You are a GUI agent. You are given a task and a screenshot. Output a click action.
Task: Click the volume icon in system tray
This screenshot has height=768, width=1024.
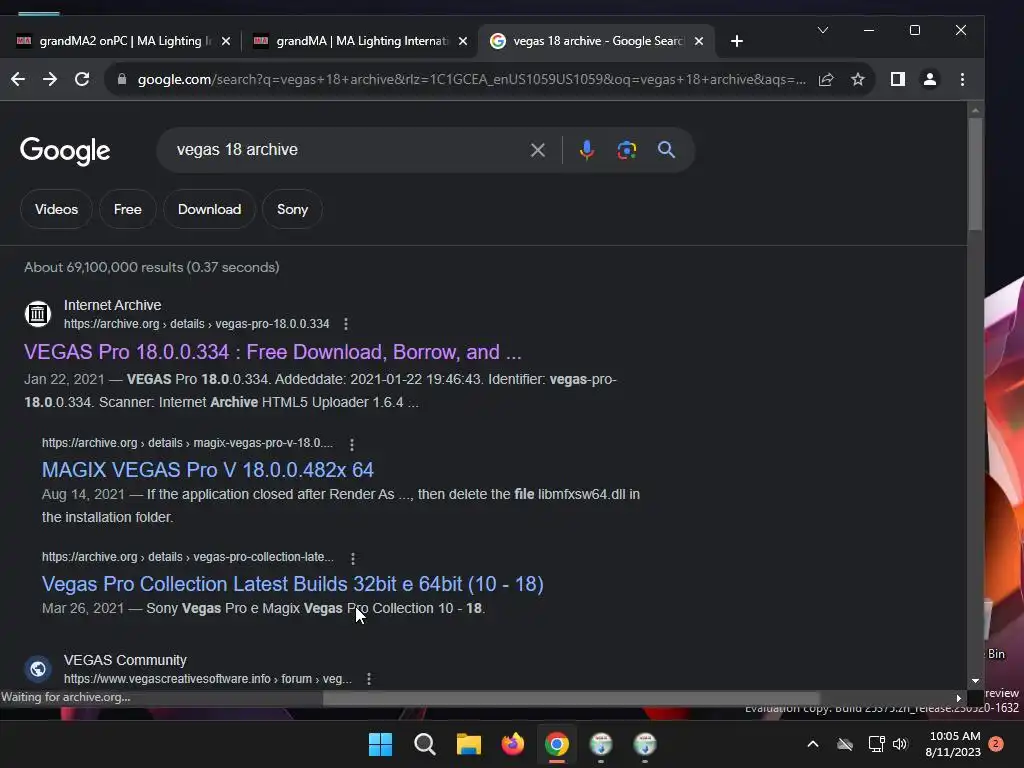pyautogui.click(x=900, y=744)
